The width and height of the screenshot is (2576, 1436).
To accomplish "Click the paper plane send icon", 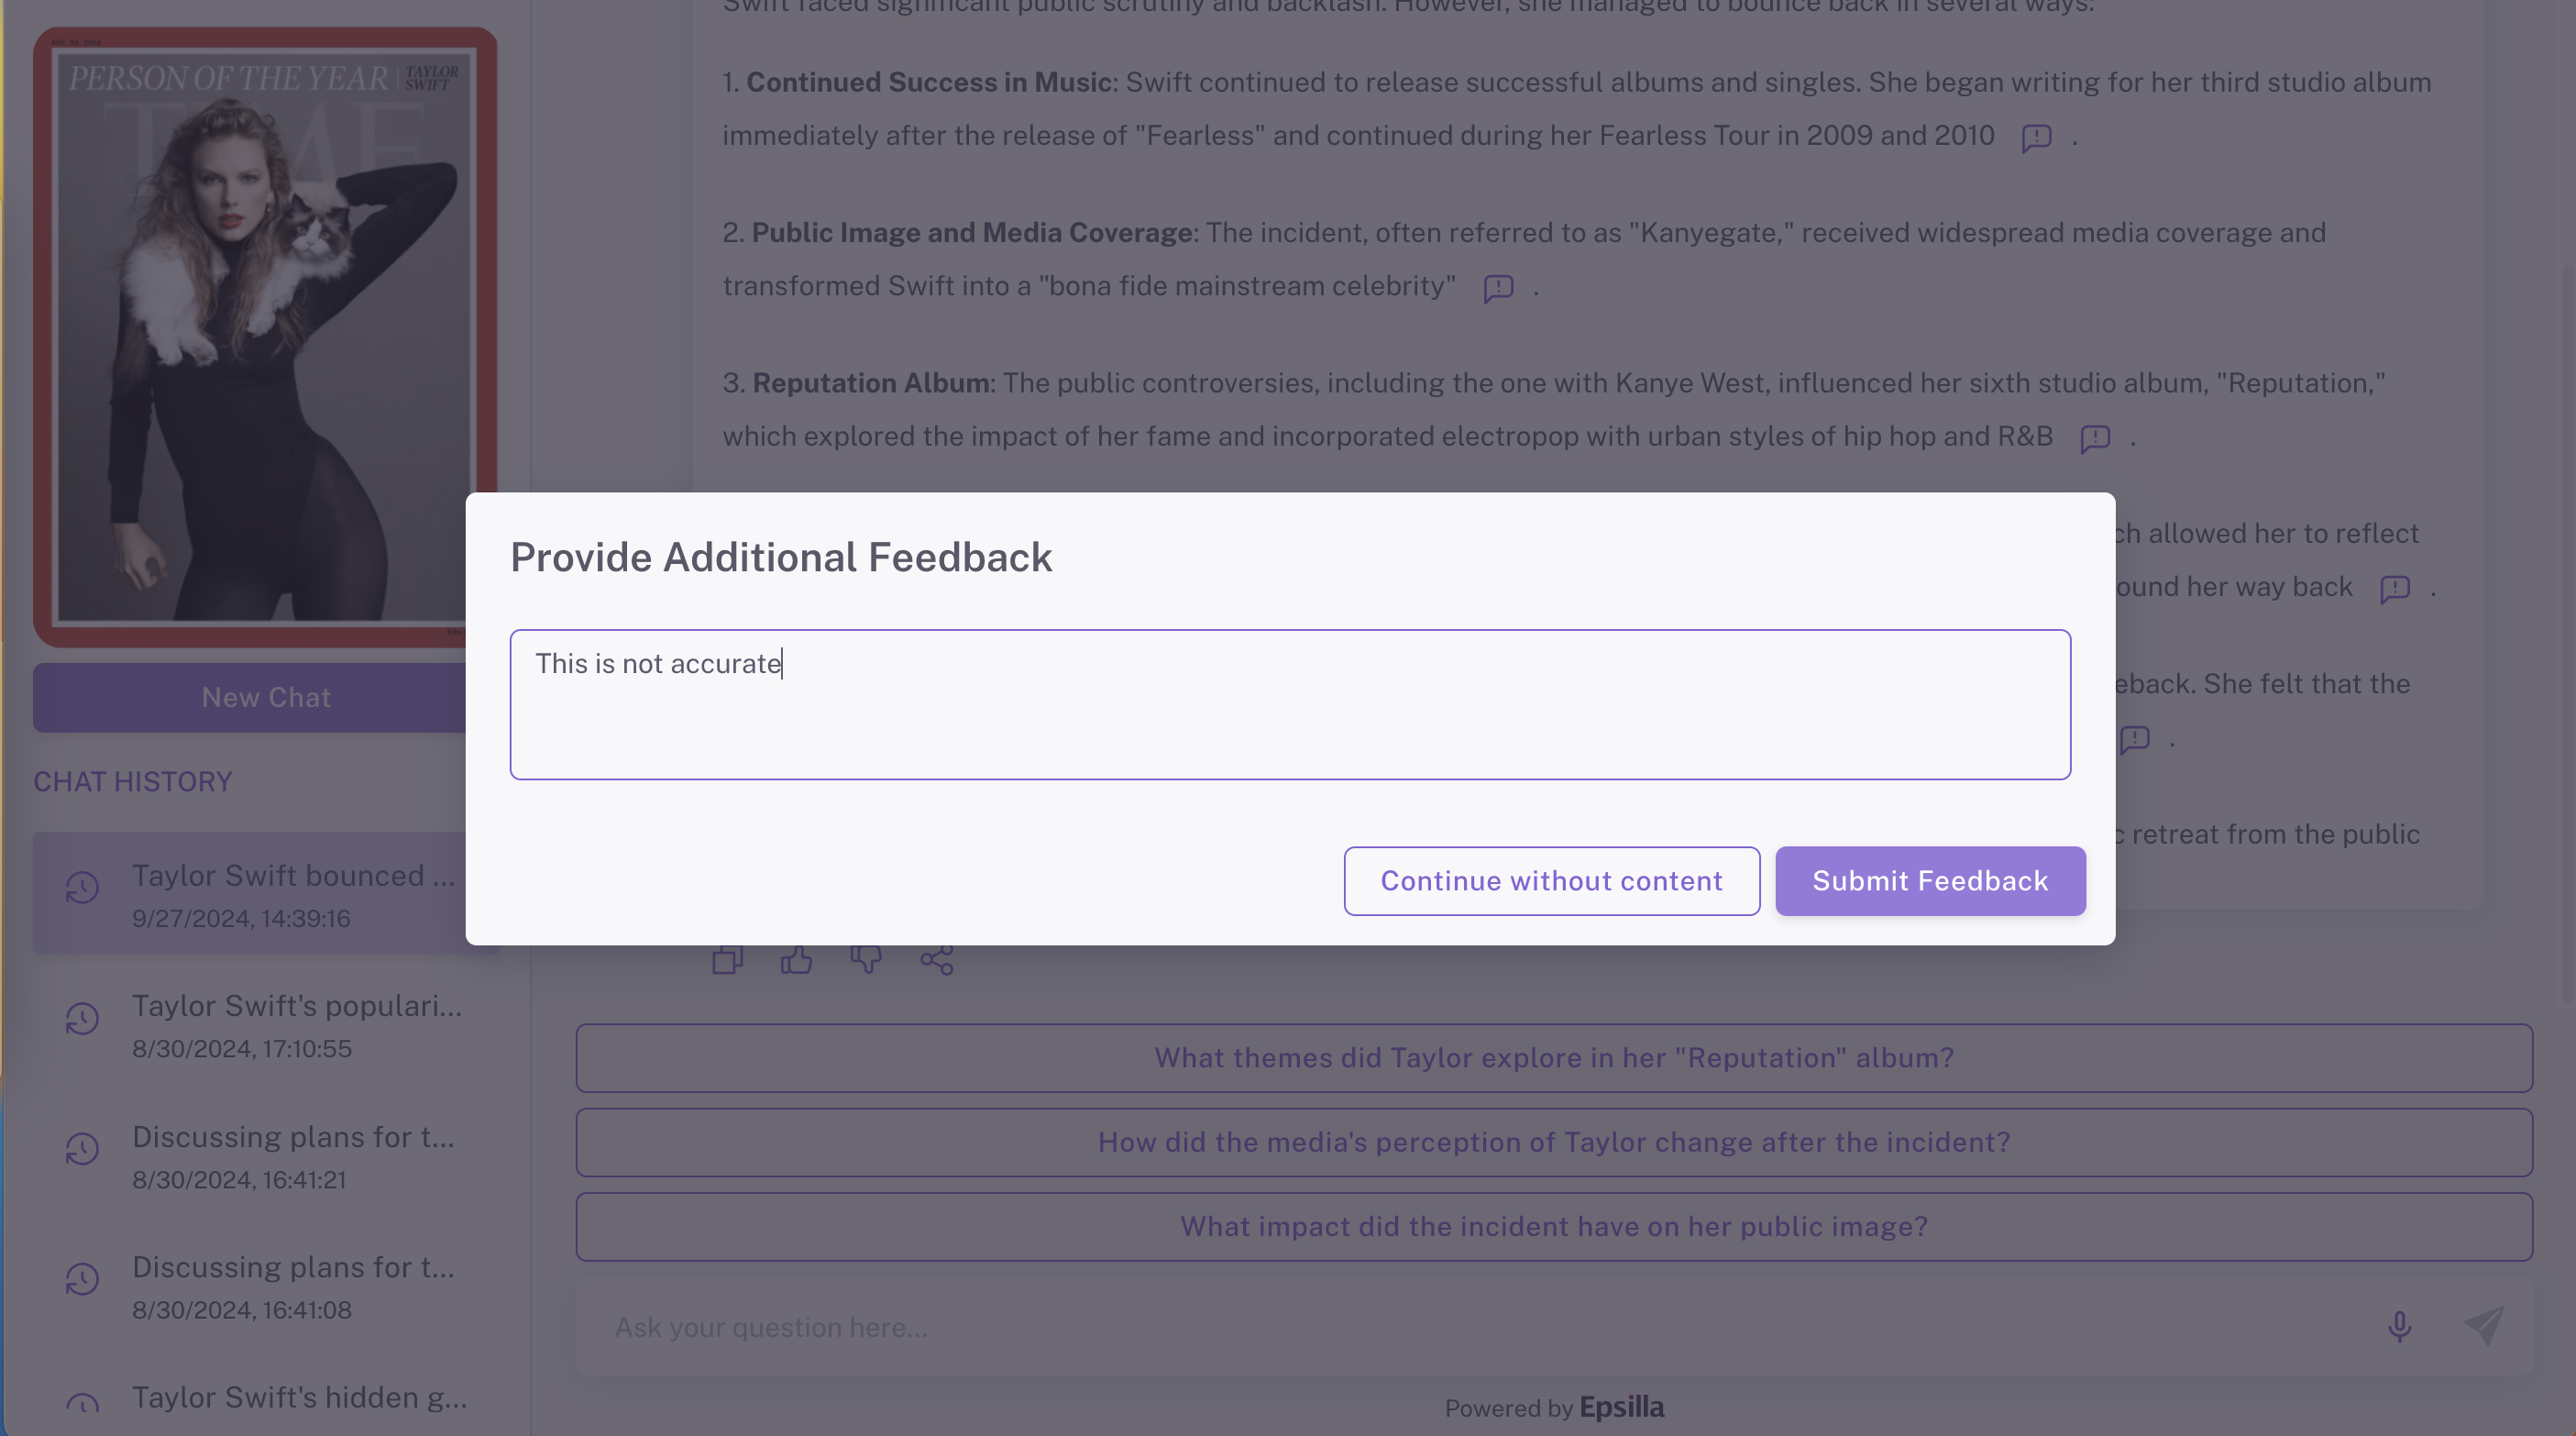I will click(2484, 1326).
